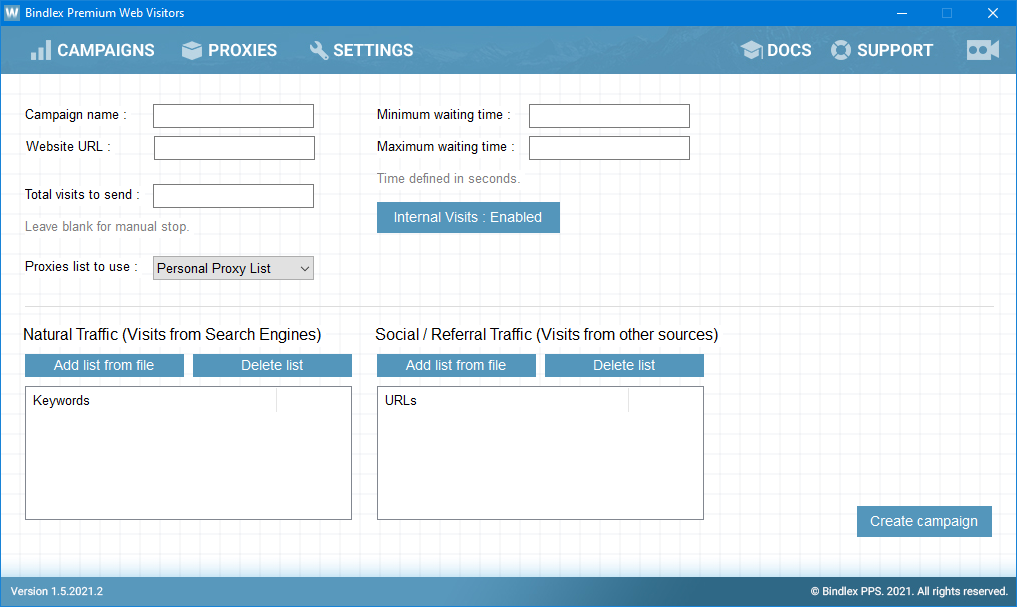This screenshot has height=607, width=1017.
Task: Expand the Personal Proxy List dropdown
Action: coord(233,268)
